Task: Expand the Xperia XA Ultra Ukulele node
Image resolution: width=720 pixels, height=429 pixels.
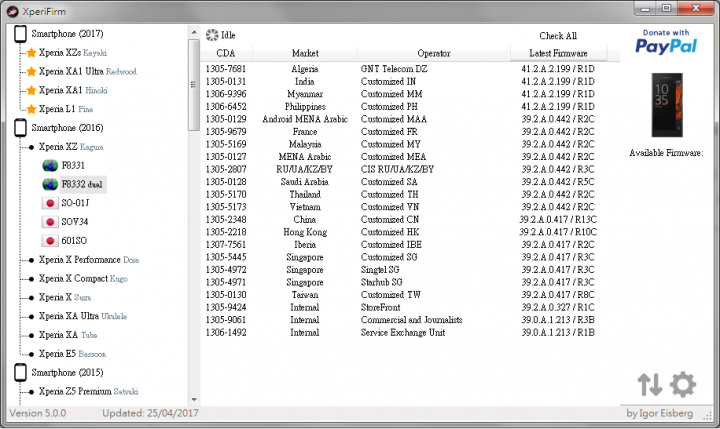Action: (31, 317)
